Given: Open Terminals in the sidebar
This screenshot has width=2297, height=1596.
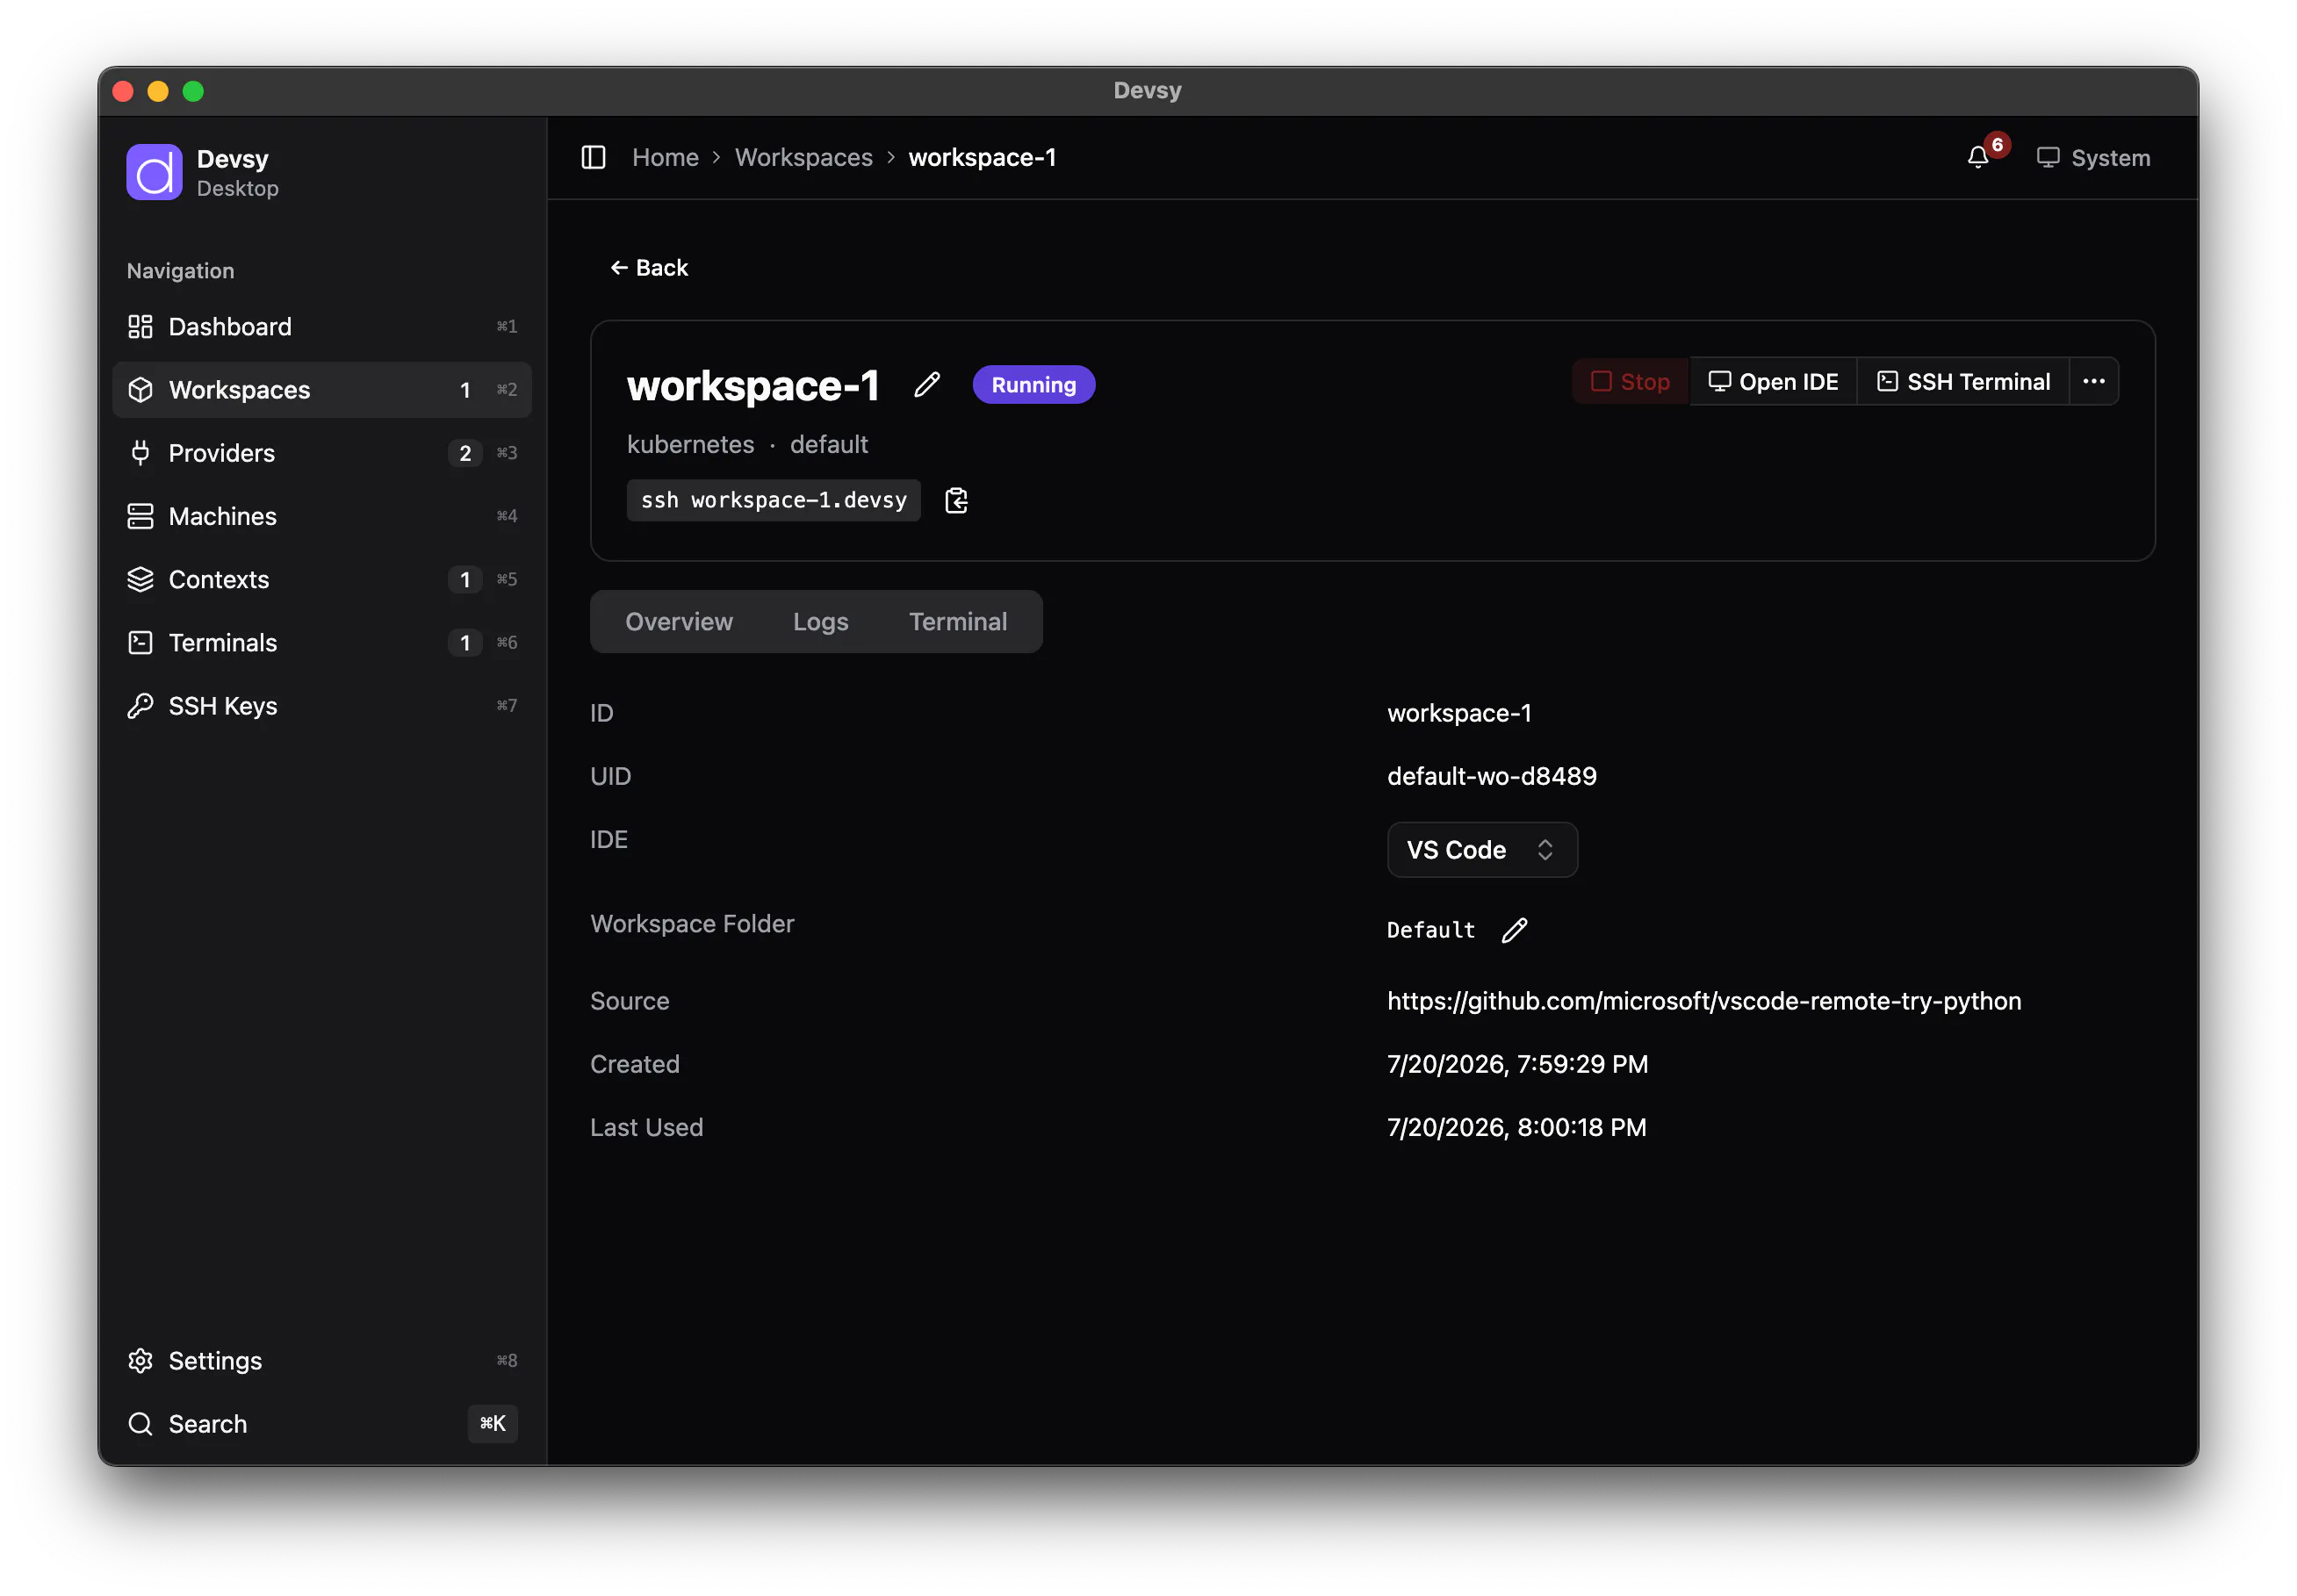Looking at the screenshot, I should coord(322,642).
